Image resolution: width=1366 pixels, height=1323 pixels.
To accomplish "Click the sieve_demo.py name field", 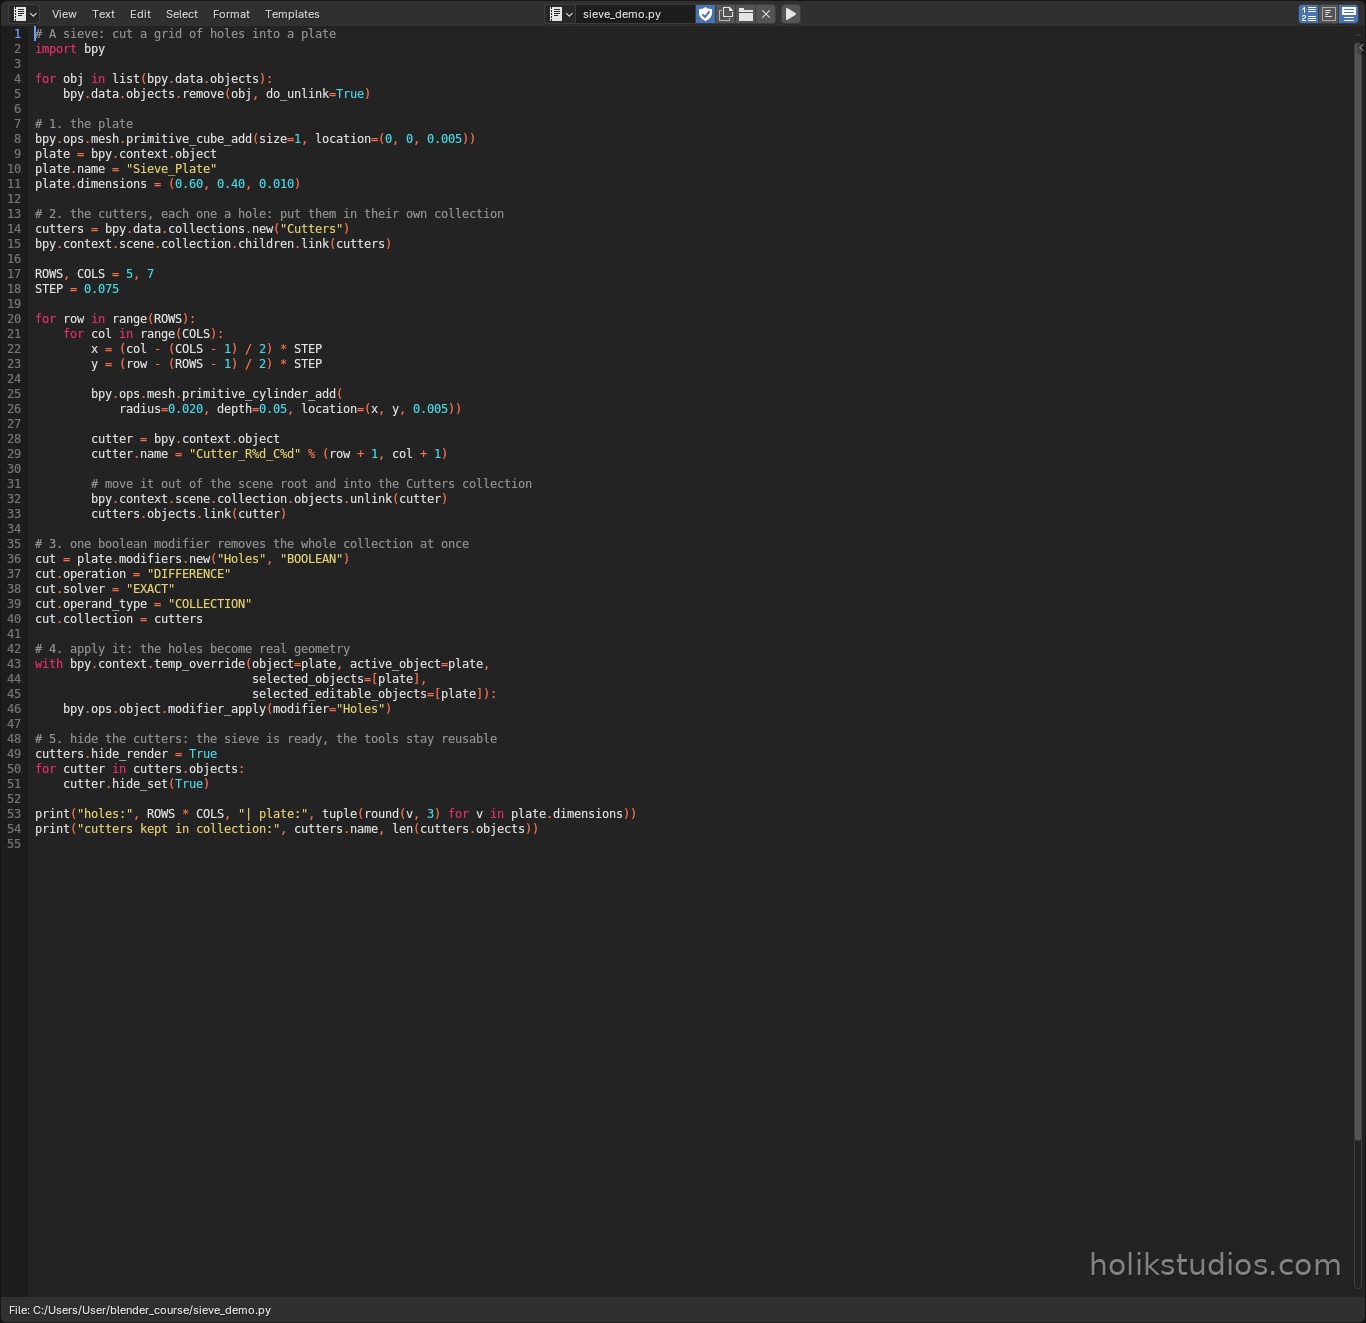I will [634, 14].
